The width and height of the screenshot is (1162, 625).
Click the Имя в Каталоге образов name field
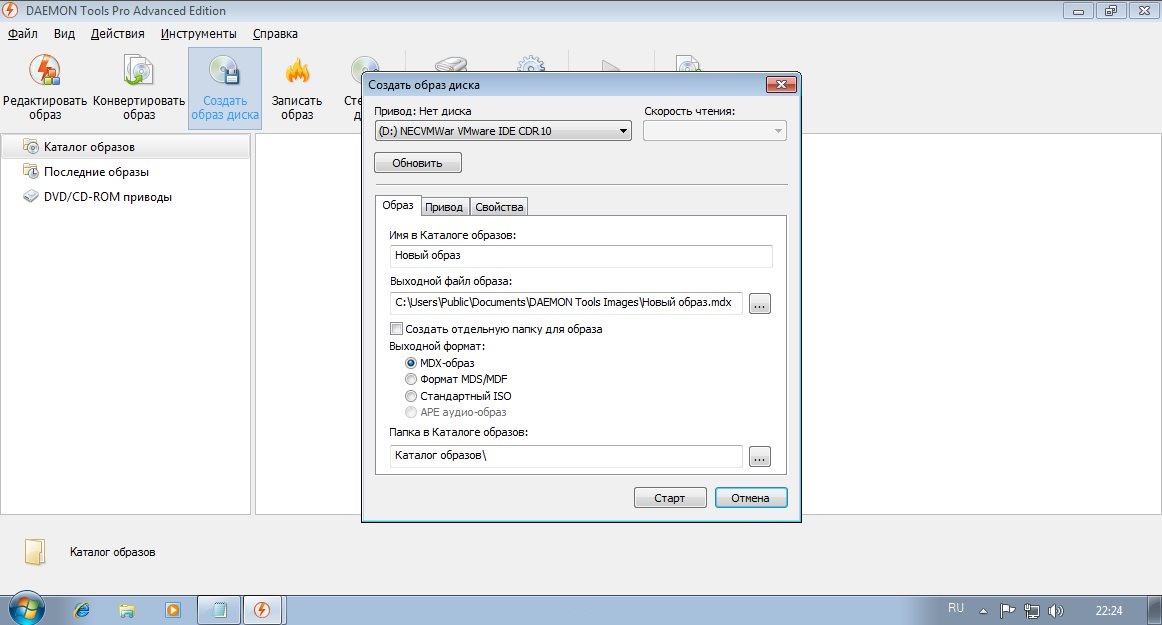tap(581, 256)
